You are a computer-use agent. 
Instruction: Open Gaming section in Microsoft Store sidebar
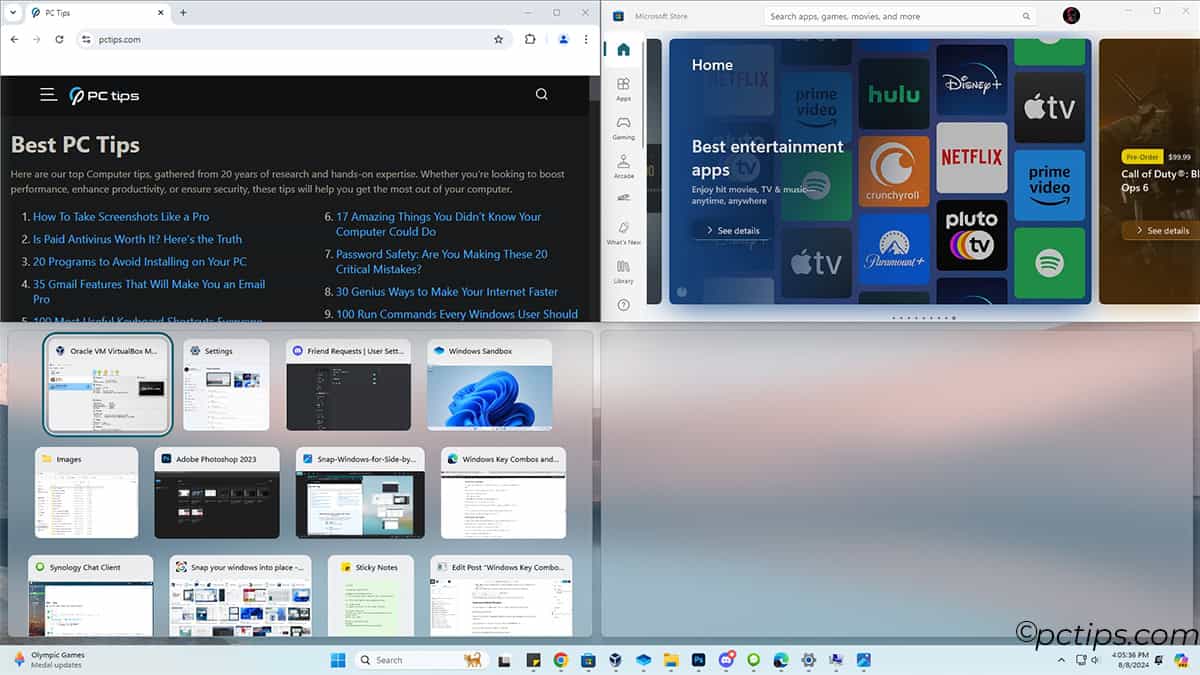(x=623, y=127)
